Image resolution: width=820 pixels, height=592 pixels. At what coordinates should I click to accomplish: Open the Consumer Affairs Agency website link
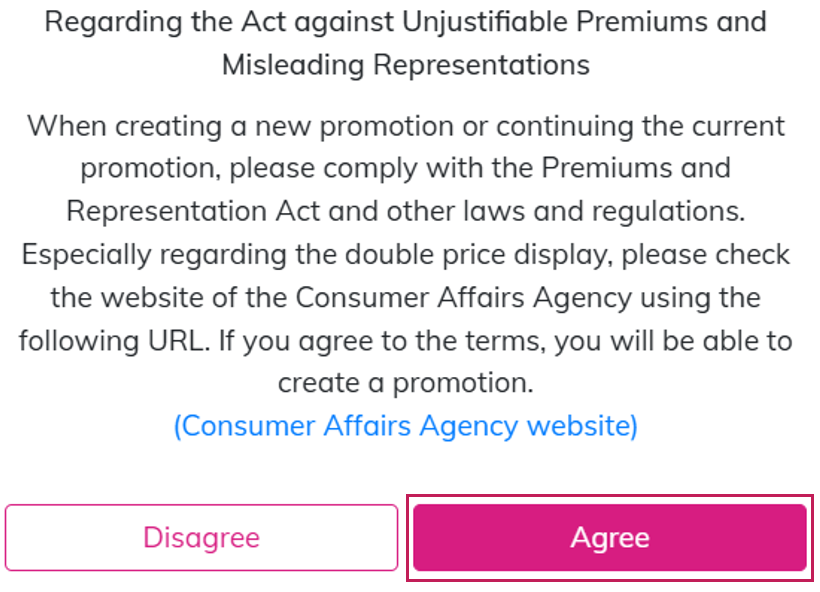[405, 426]
